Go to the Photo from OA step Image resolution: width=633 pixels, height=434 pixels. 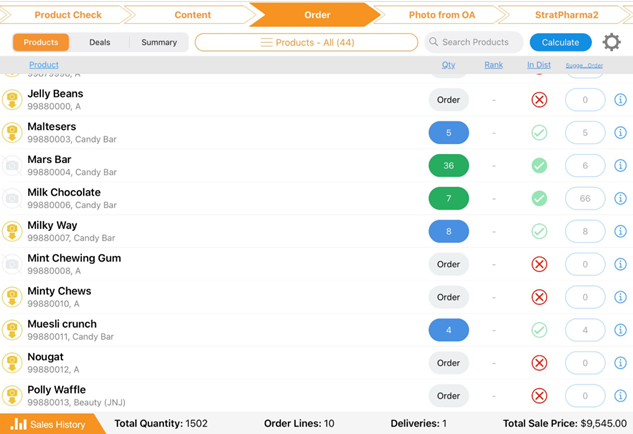[442, 15]
